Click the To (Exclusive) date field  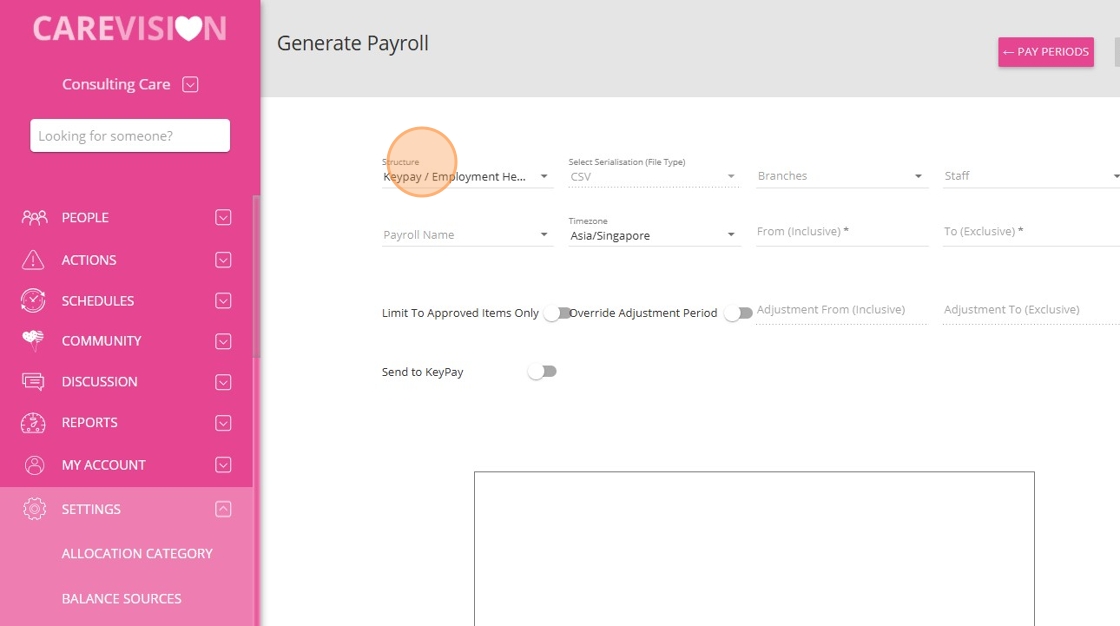tap(1031, 232)
